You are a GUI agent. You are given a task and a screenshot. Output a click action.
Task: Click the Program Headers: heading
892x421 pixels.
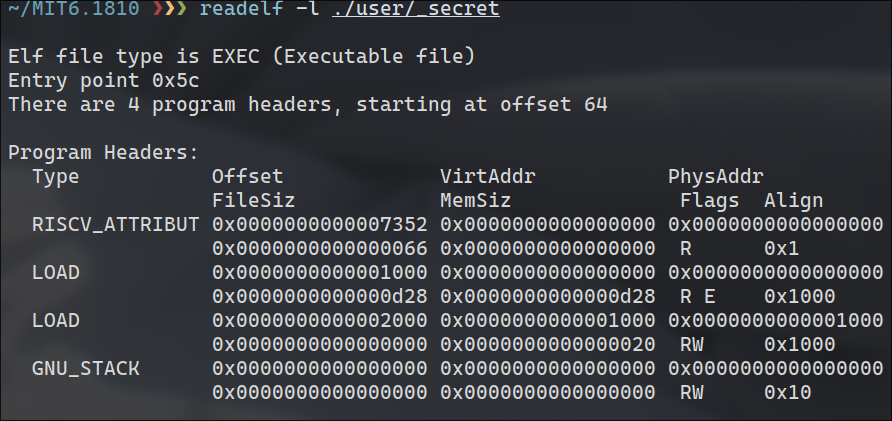104,153
